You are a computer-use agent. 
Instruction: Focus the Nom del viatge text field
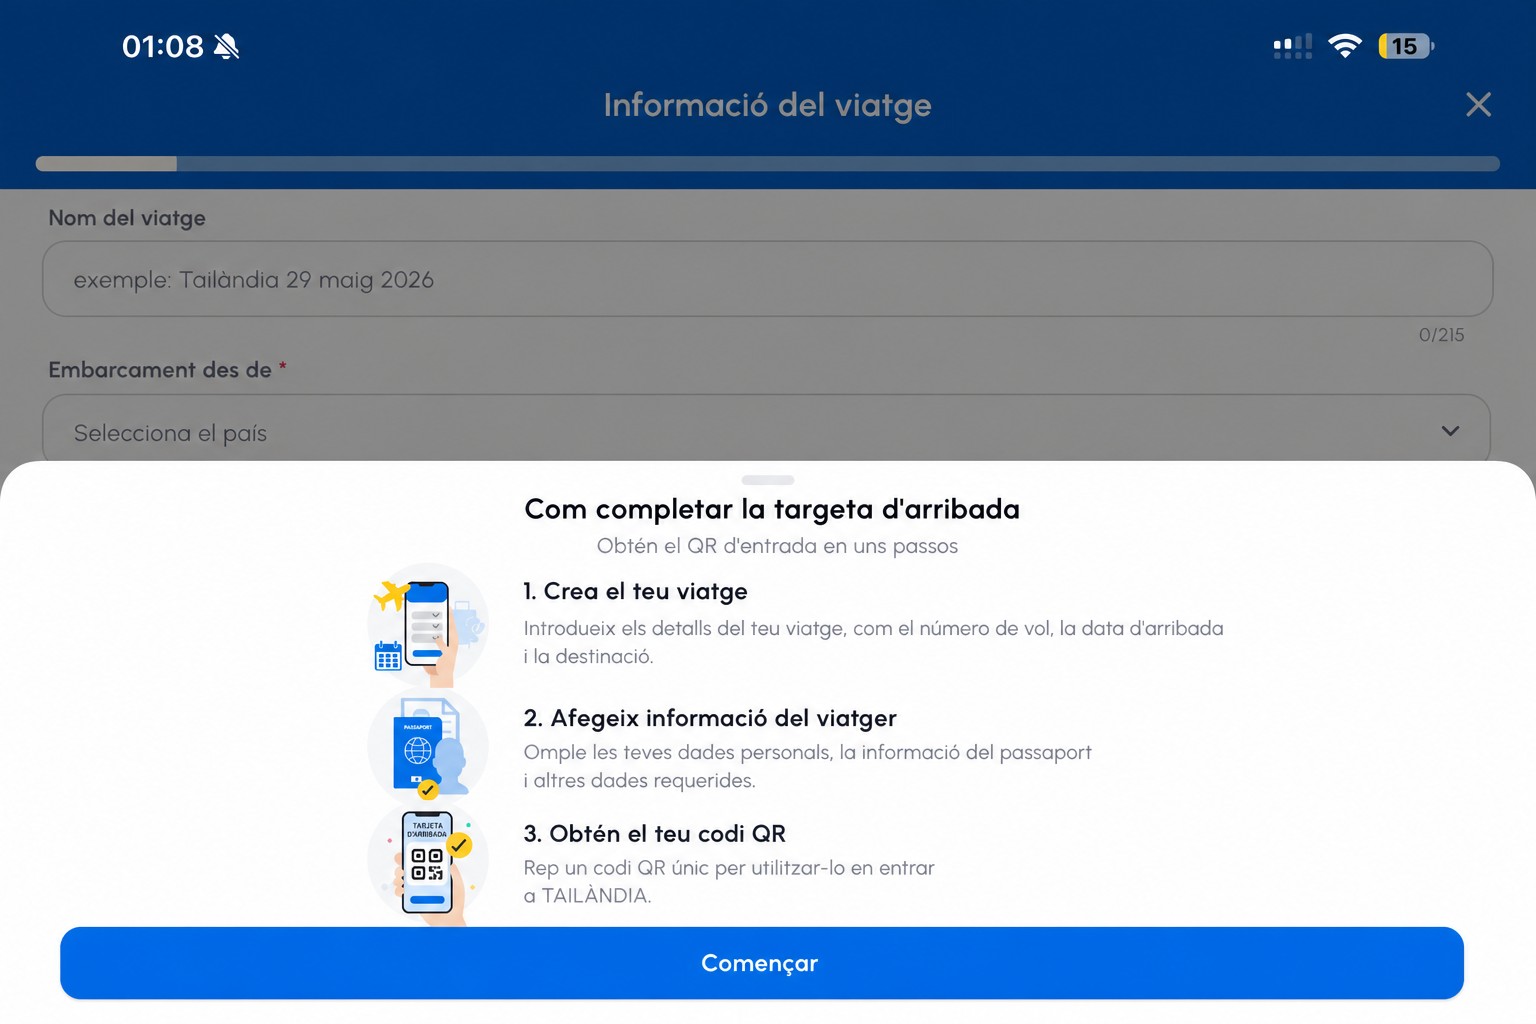tap(768, 279)
